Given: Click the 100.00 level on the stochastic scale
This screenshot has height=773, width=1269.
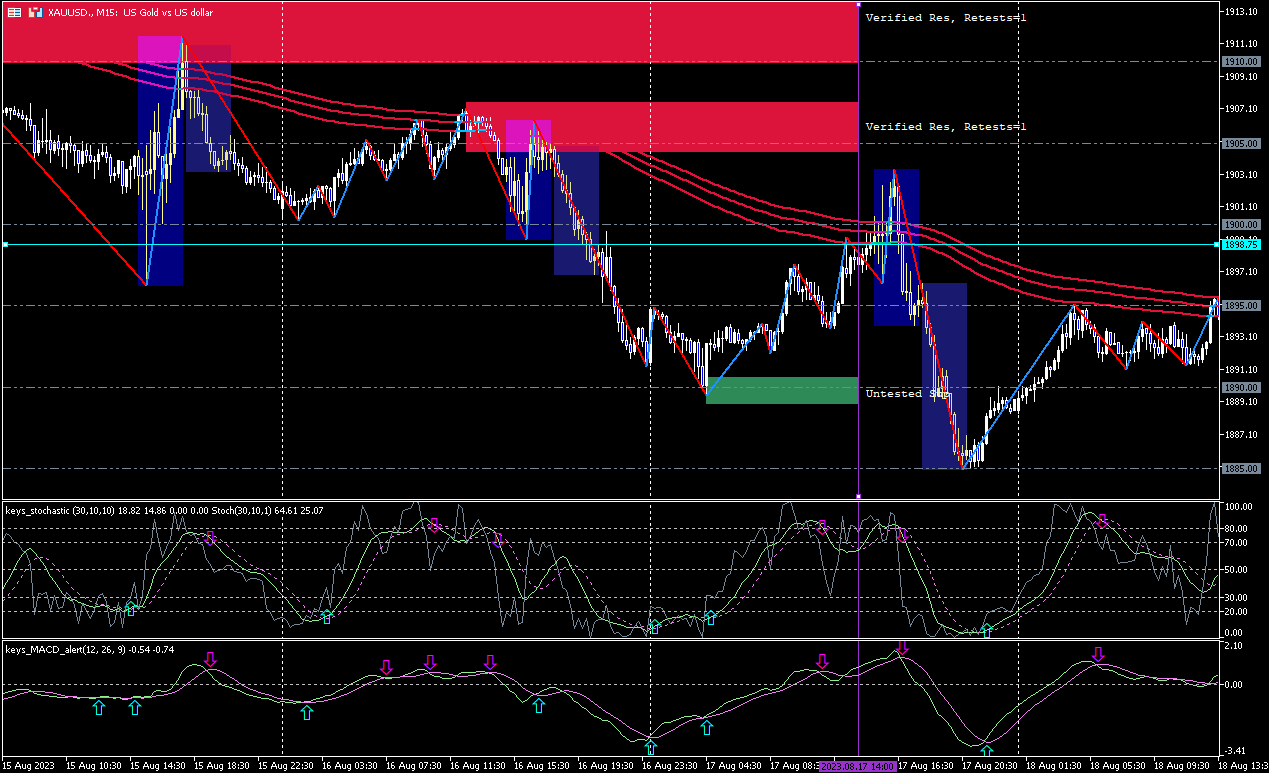Looking at the screenshot, I should (x=1240, y=508).
